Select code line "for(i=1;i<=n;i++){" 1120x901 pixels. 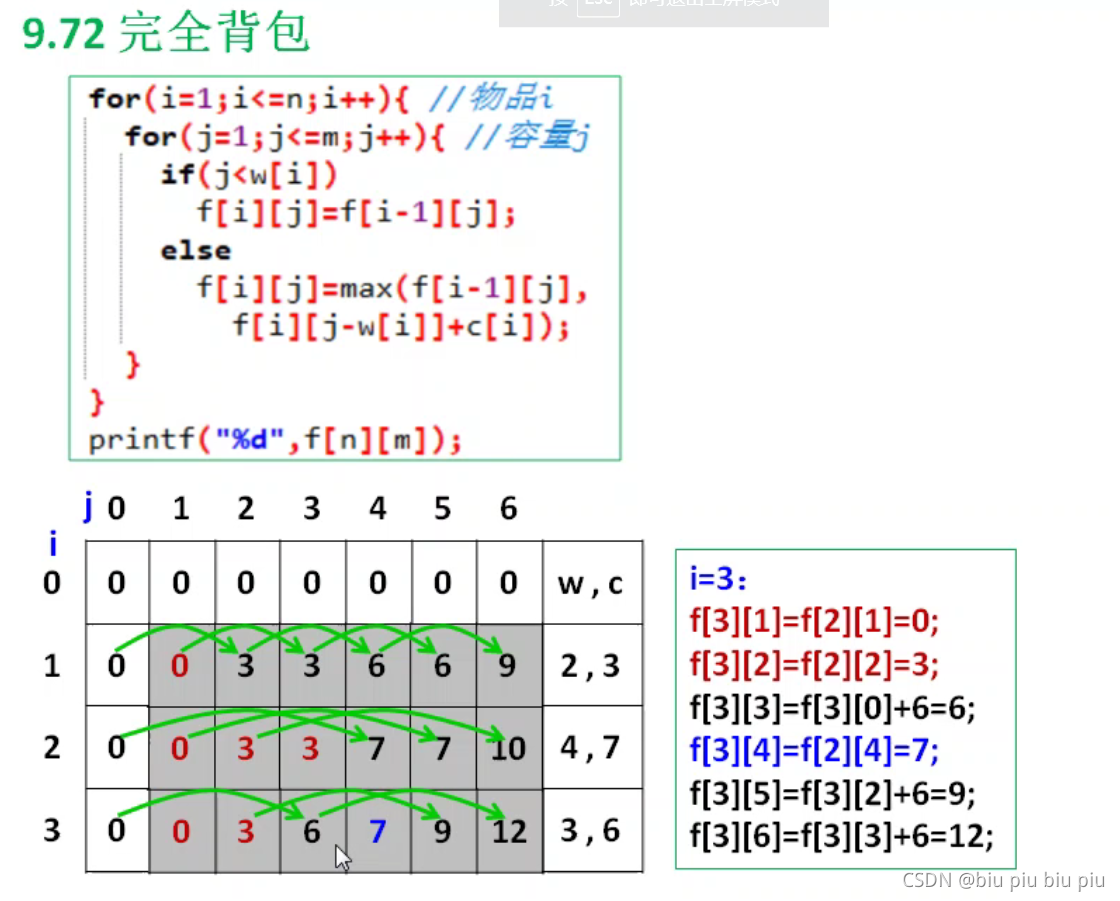(x=249, y=99)
